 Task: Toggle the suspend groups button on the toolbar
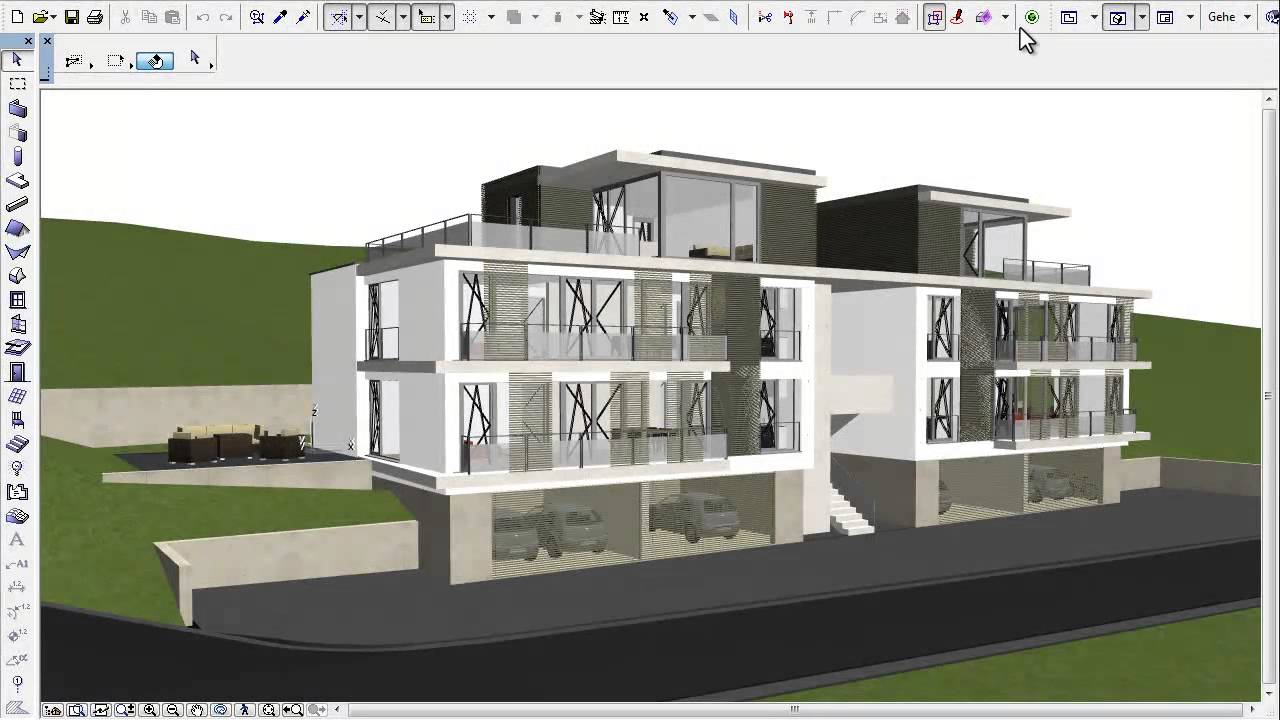coord(935,17)
